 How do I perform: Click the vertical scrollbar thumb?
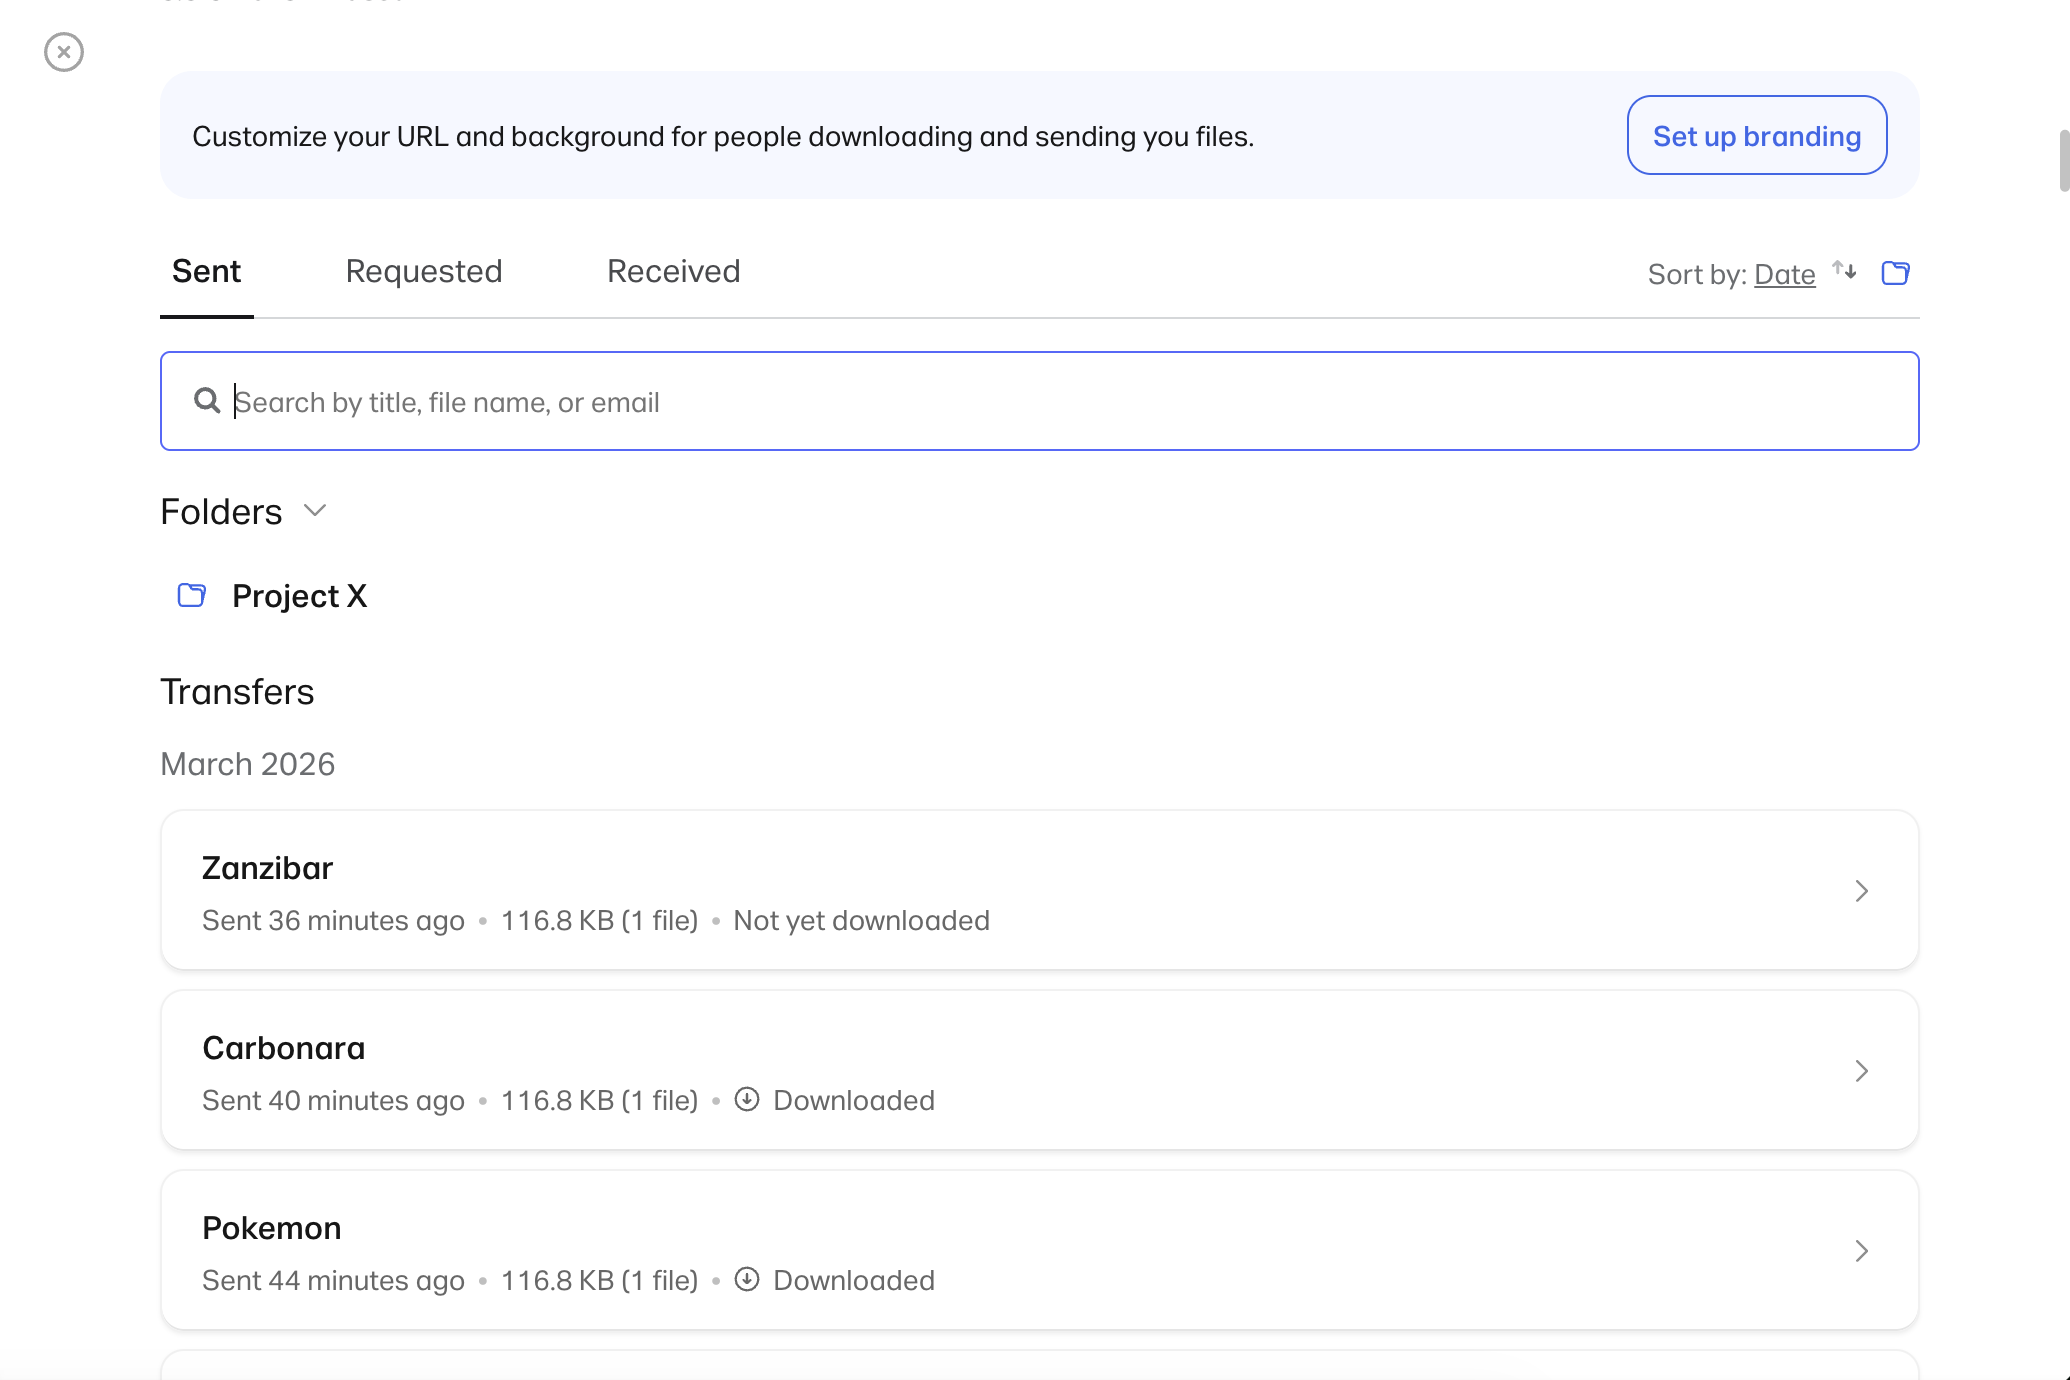click(2063, 160)
